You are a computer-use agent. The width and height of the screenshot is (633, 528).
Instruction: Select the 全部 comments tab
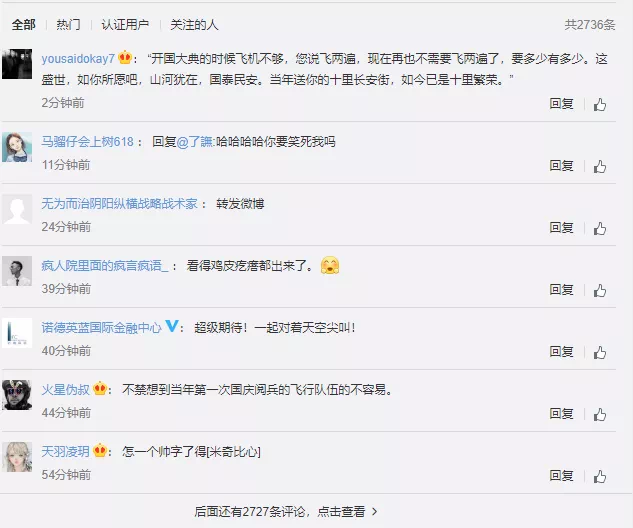click(x=23, y=25)
